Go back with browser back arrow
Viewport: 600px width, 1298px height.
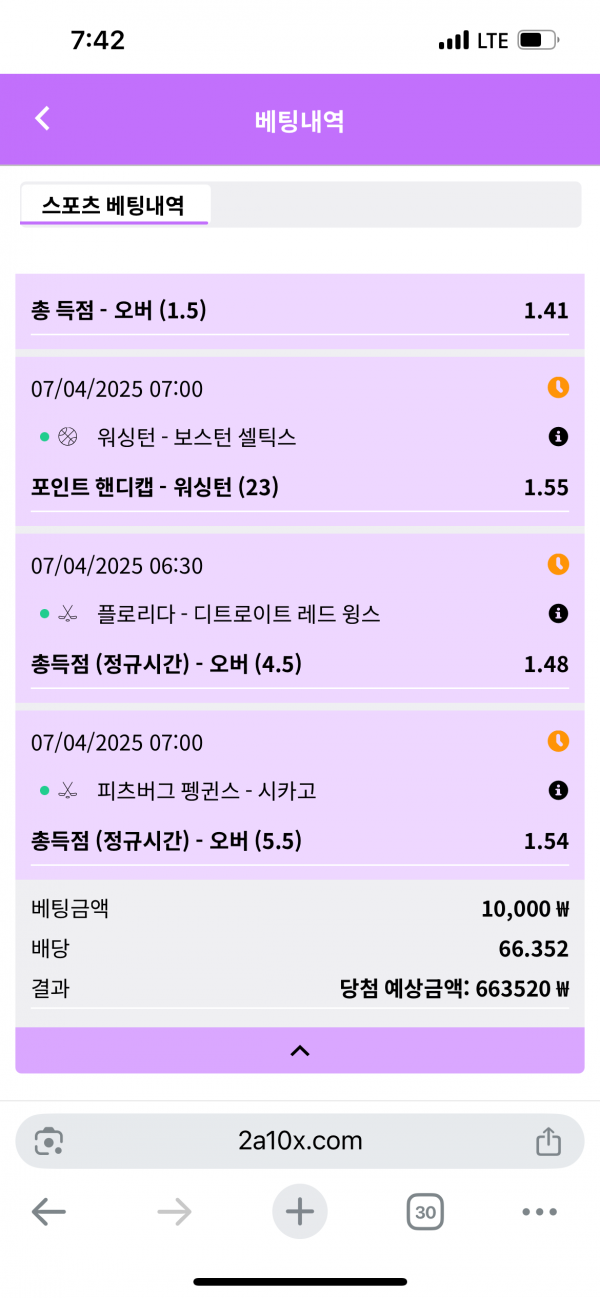tap(48, 1213)
